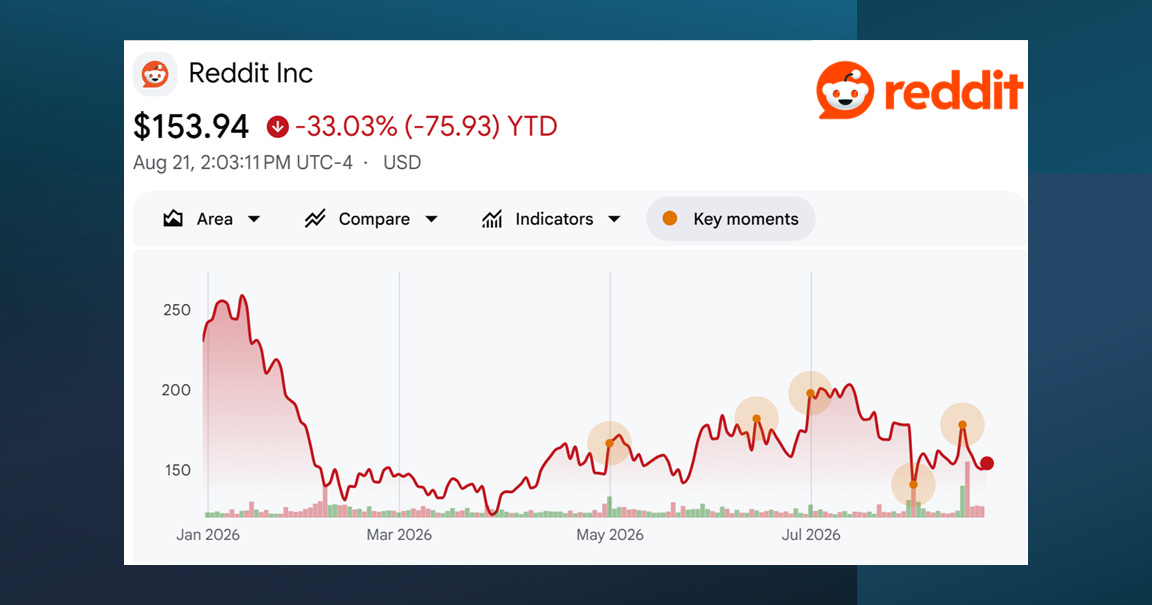Click the -33.03% (-75.93) YTD text
The image size is (1152, 605).
426,126
